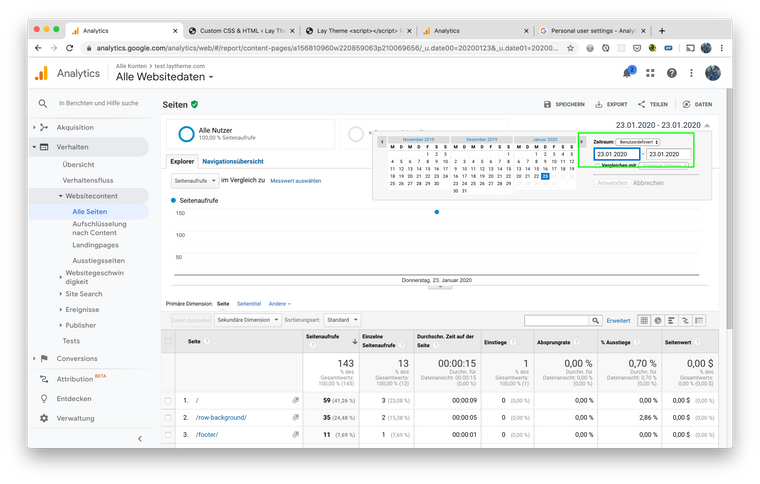Switch to pie chart percentage view
Viewport: 760px width, 484px height.
(x=659, y=320)
